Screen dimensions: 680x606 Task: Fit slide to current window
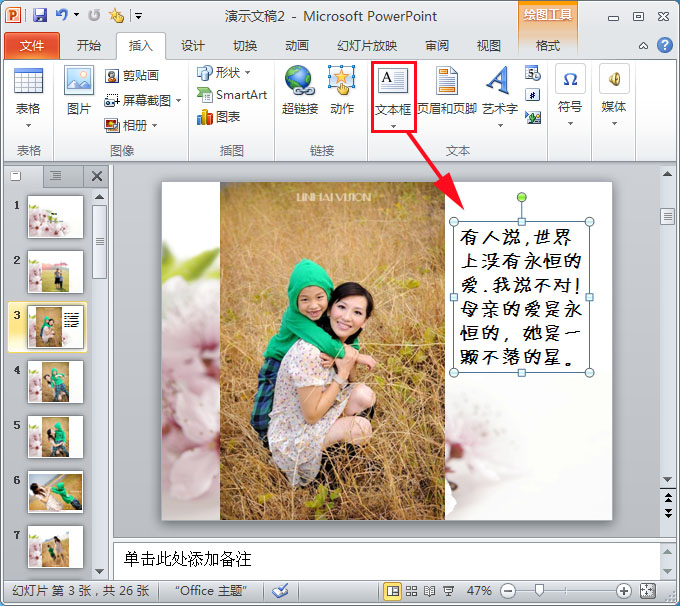click(647, 591)
